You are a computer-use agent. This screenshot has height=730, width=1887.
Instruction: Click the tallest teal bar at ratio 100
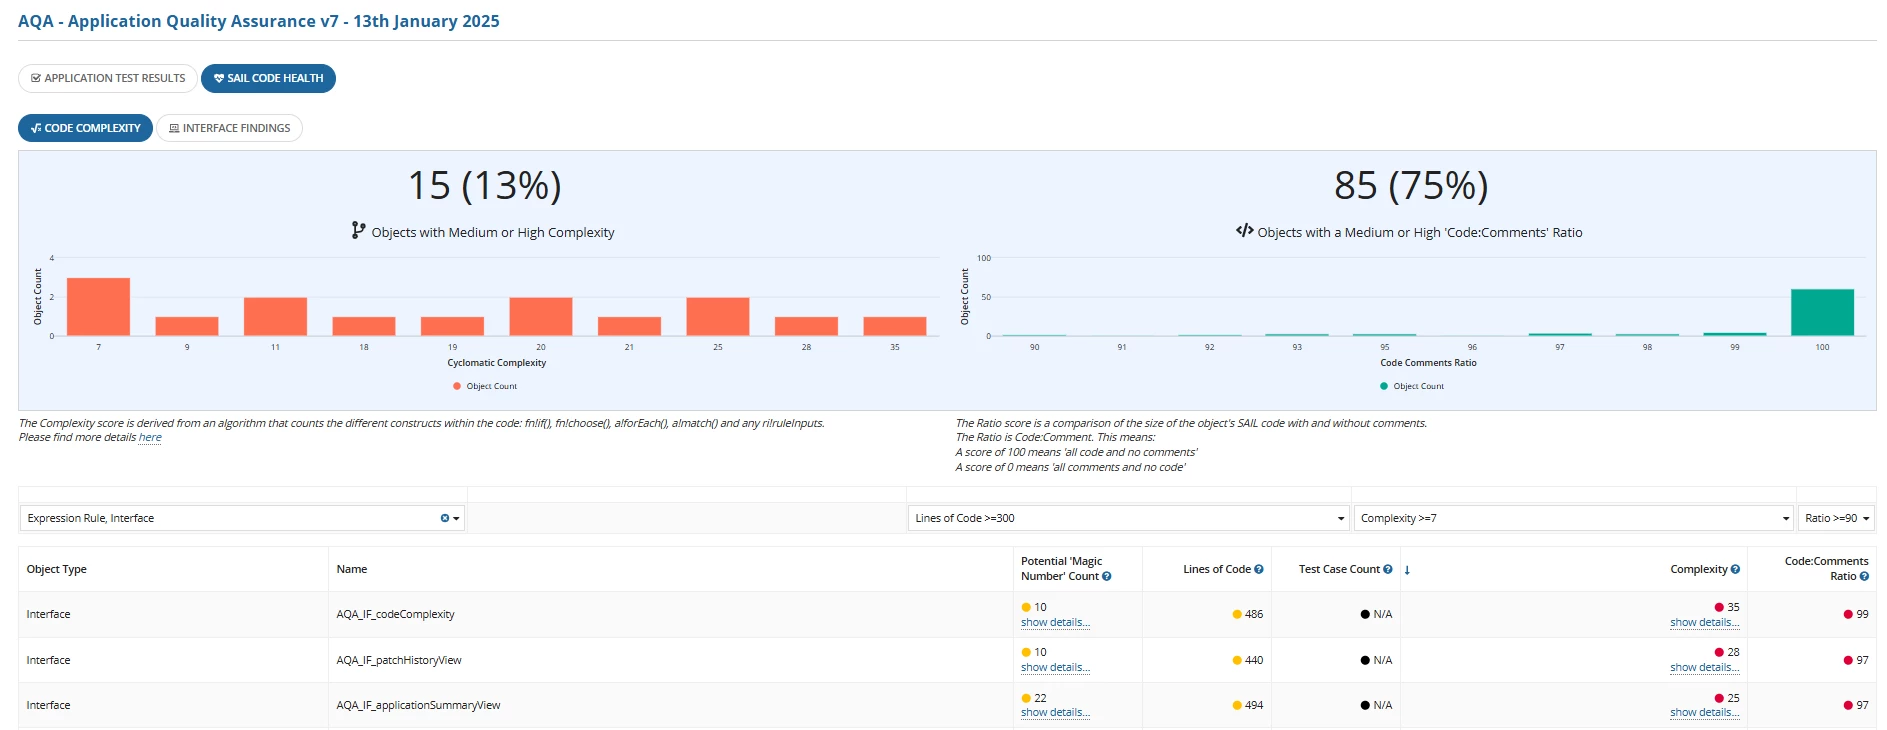[x=1822, y=312]
